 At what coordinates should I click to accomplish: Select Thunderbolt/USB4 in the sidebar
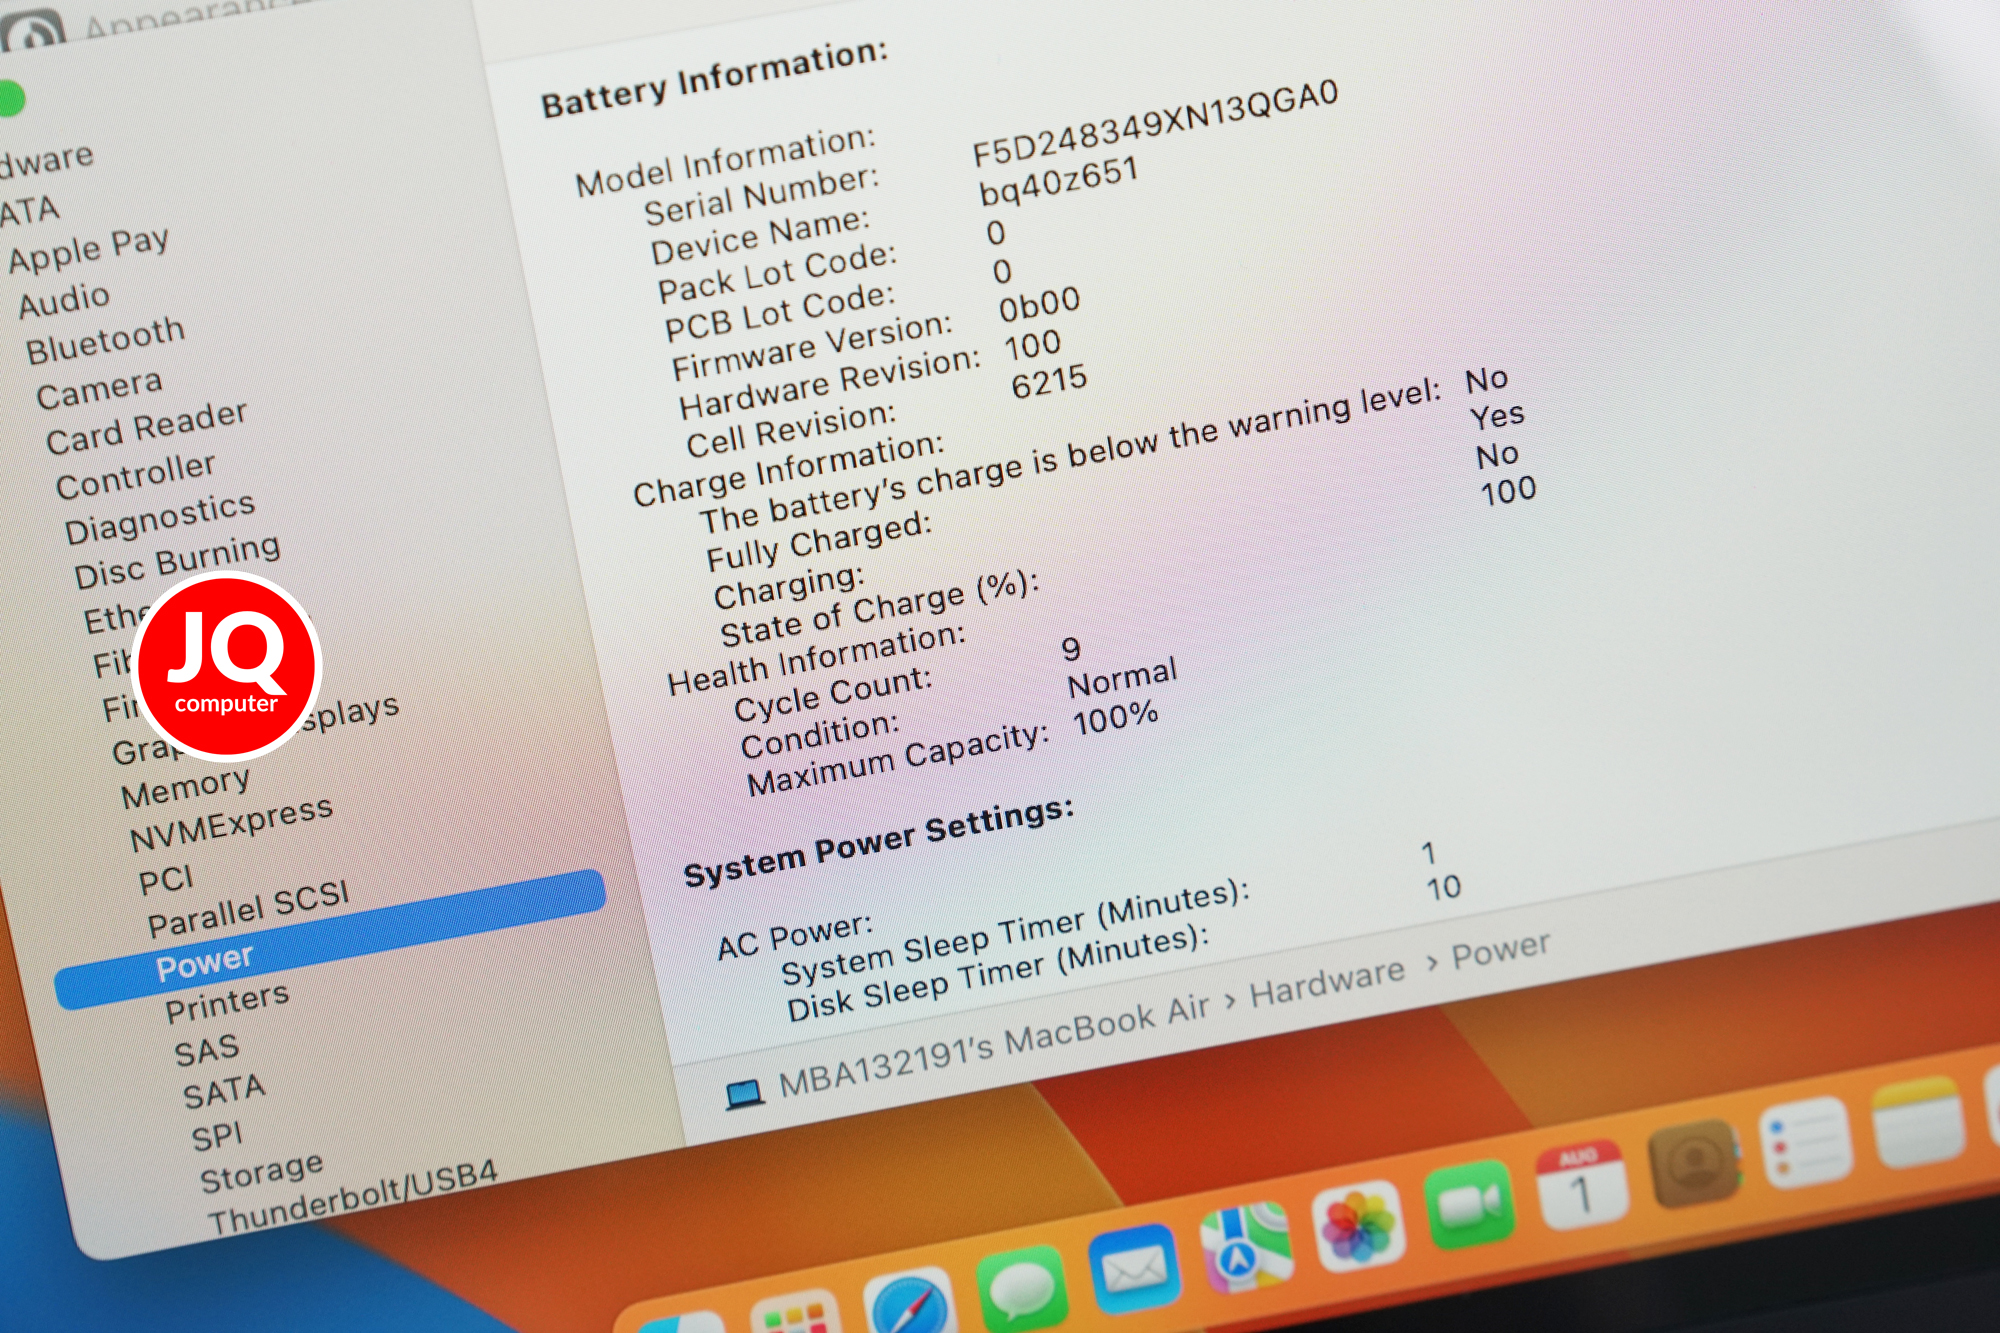tap(353, 1198)
